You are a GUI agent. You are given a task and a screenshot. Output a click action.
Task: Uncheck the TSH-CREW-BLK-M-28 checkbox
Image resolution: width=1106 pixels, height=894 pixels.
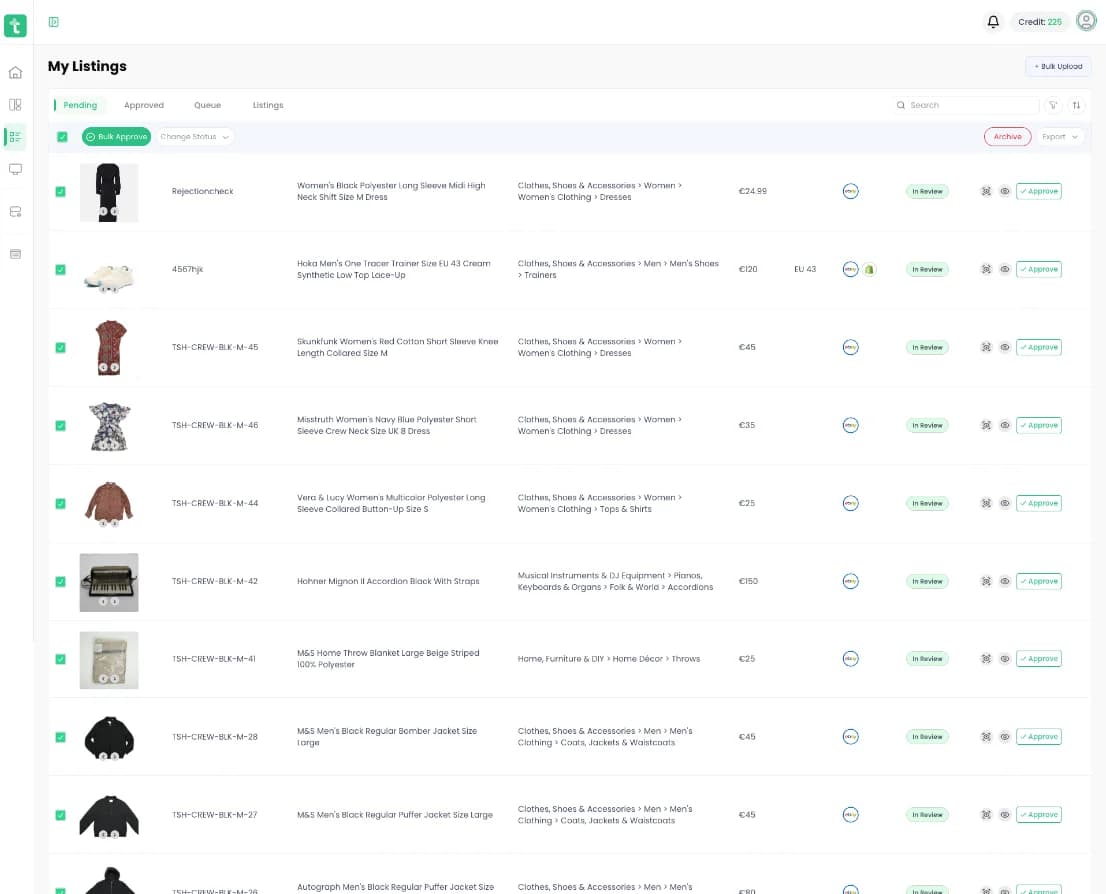[x=61, y=737]
